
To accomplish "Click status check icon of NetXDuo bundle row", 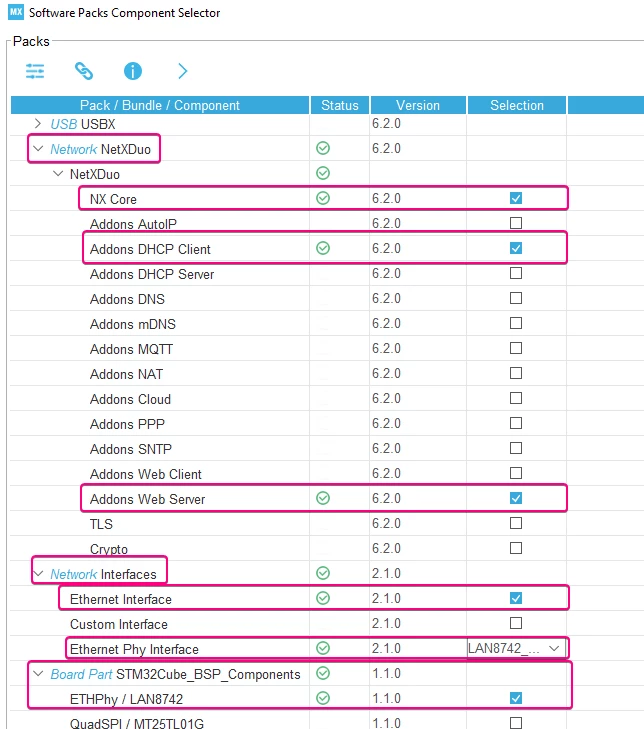I will coord(323,173).
